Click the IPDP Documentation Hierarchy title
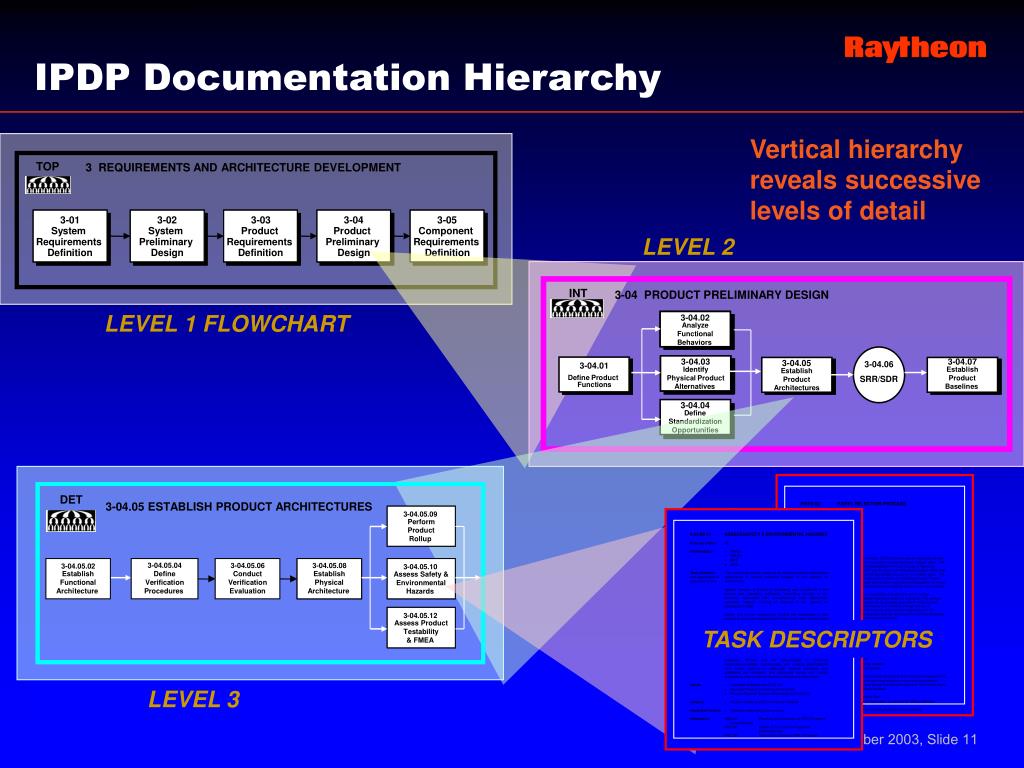This screenshot has width=1024, height=768. (348, 78)
